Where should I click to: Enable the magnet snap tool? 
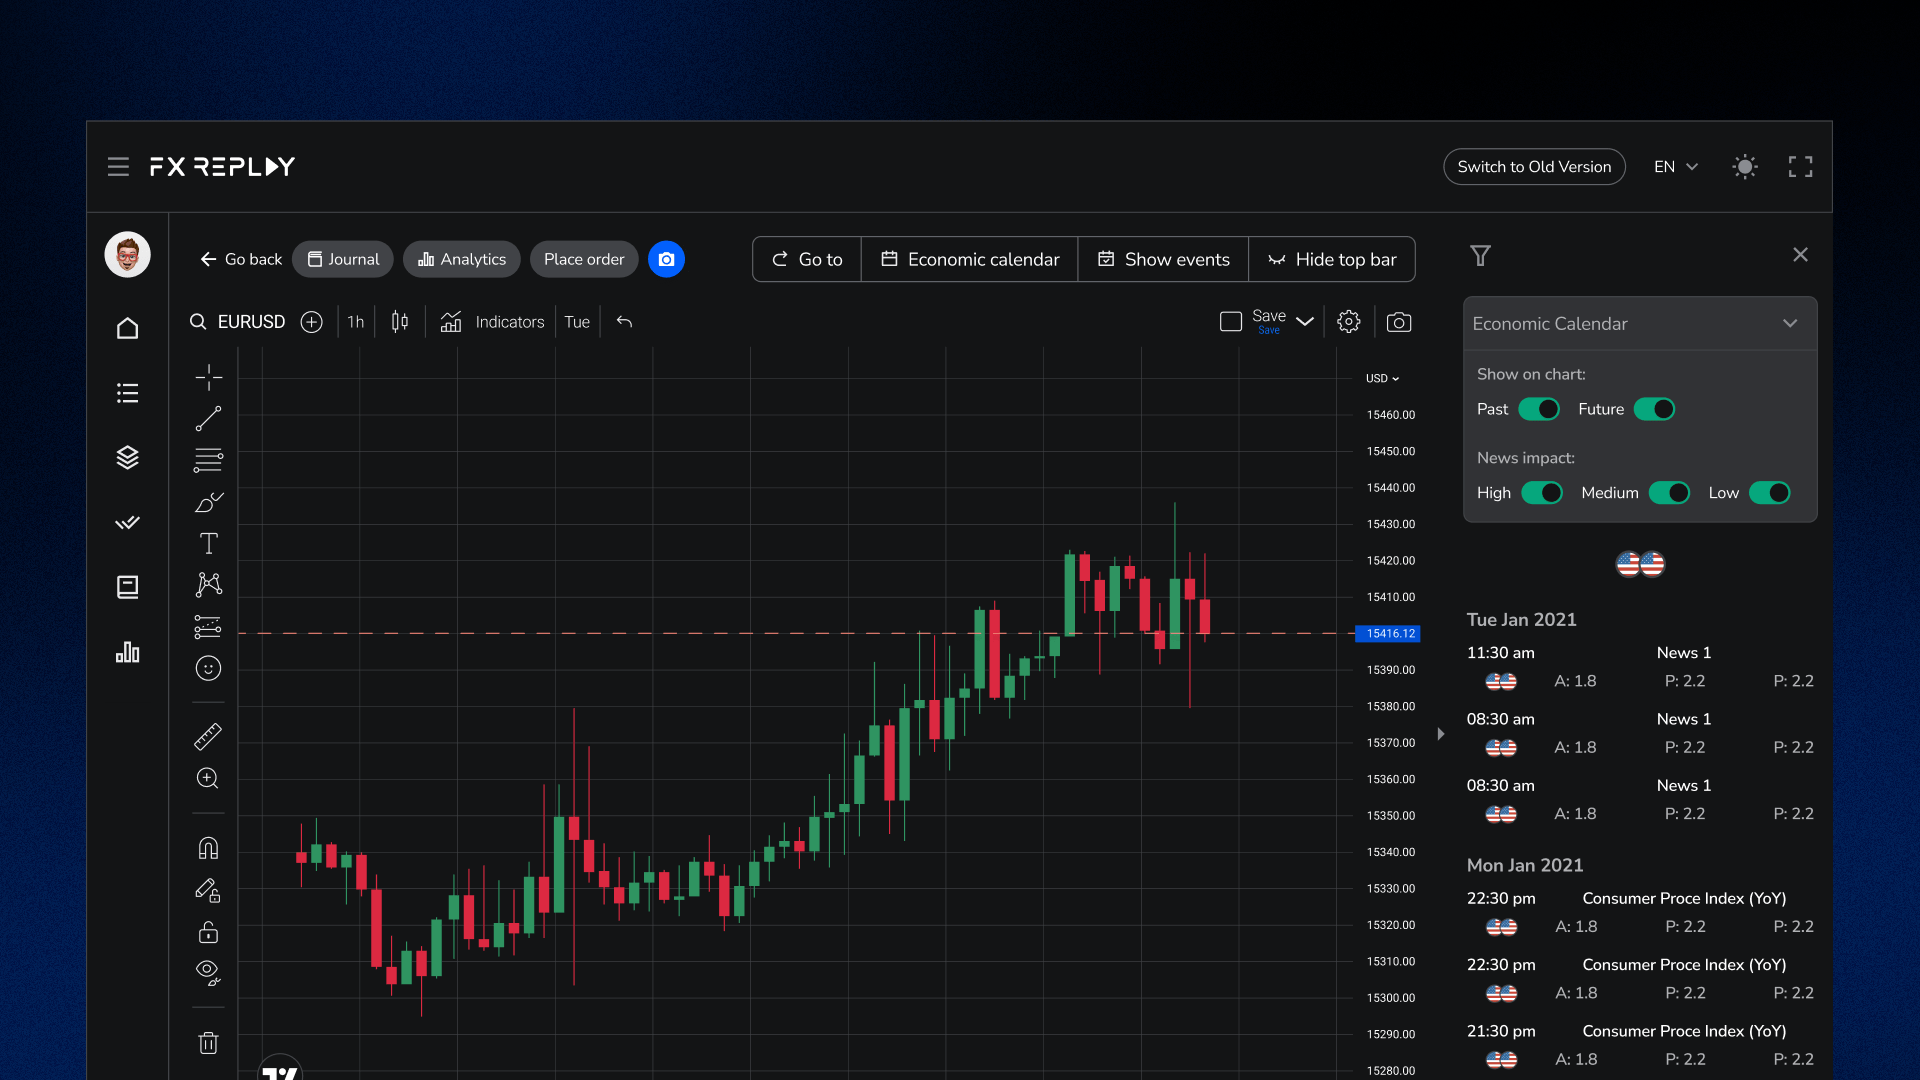point(208,848)
